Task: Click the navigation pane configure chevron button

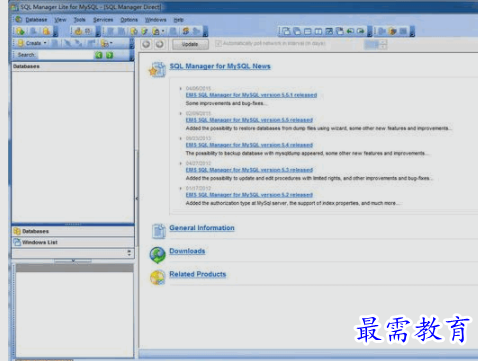Action: pos(129,253)
